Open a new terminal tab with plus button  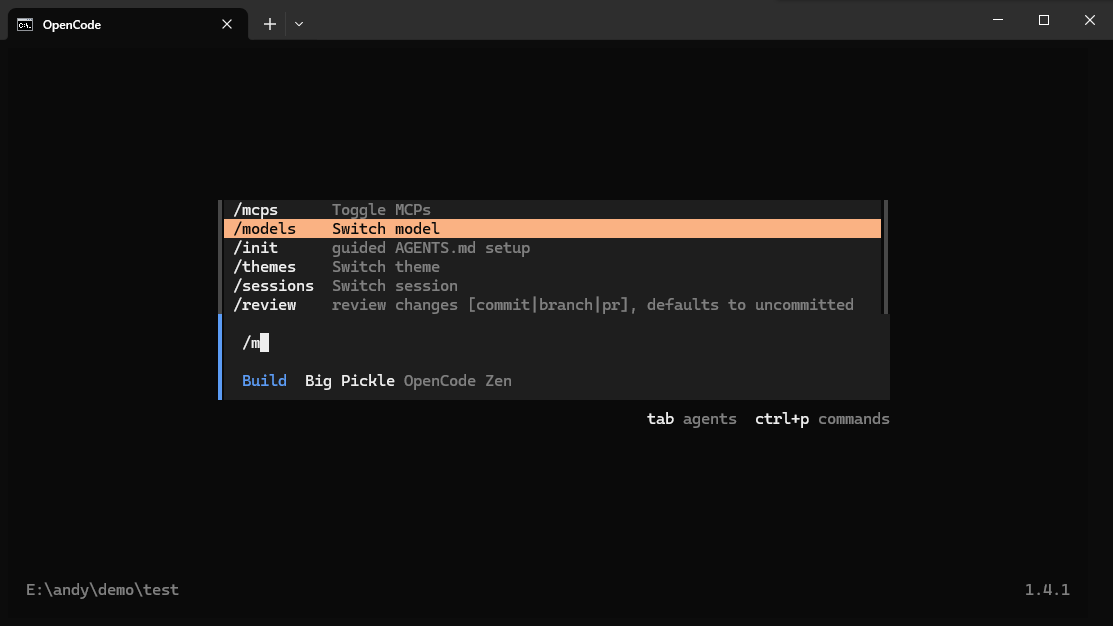pos(269,24)
